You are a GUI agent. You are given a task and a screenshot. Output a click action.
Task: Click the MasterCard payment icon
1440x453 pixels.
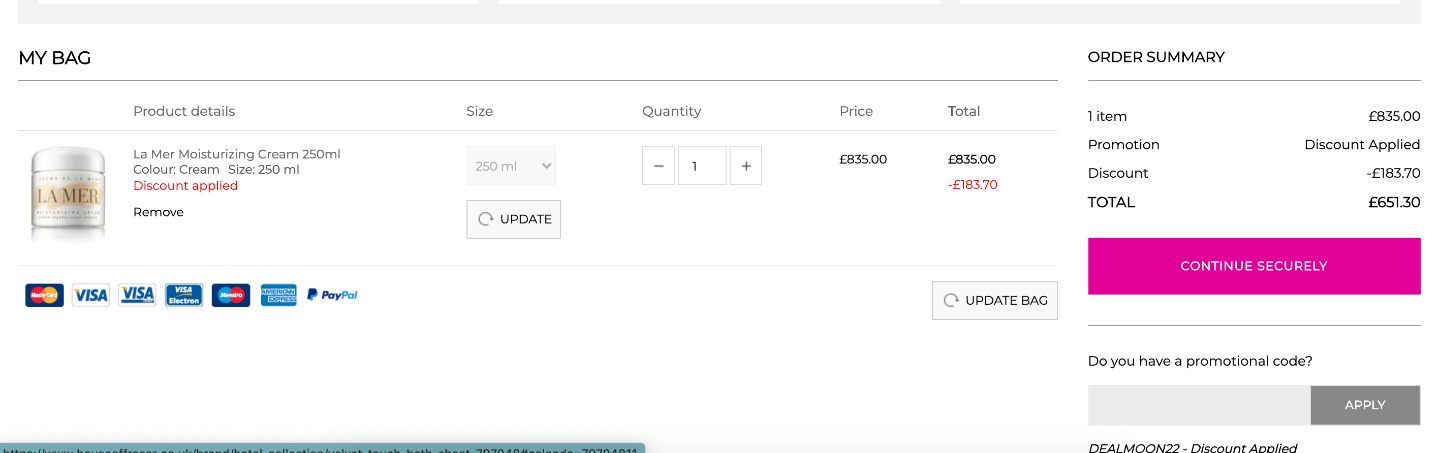(44, 295)
